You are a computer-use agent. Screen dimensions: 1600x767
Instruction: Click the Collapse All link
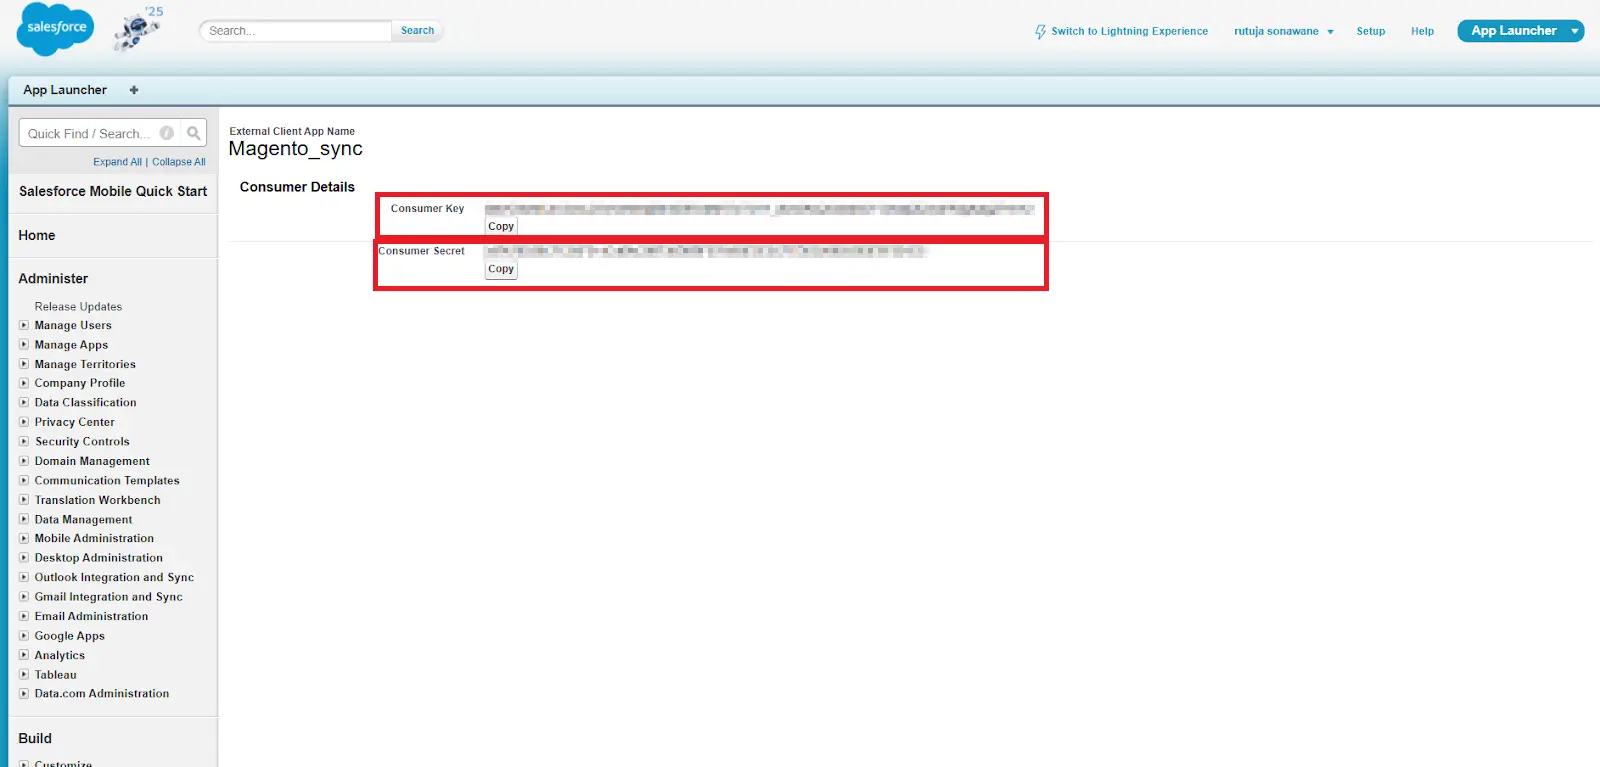(179, 162)
